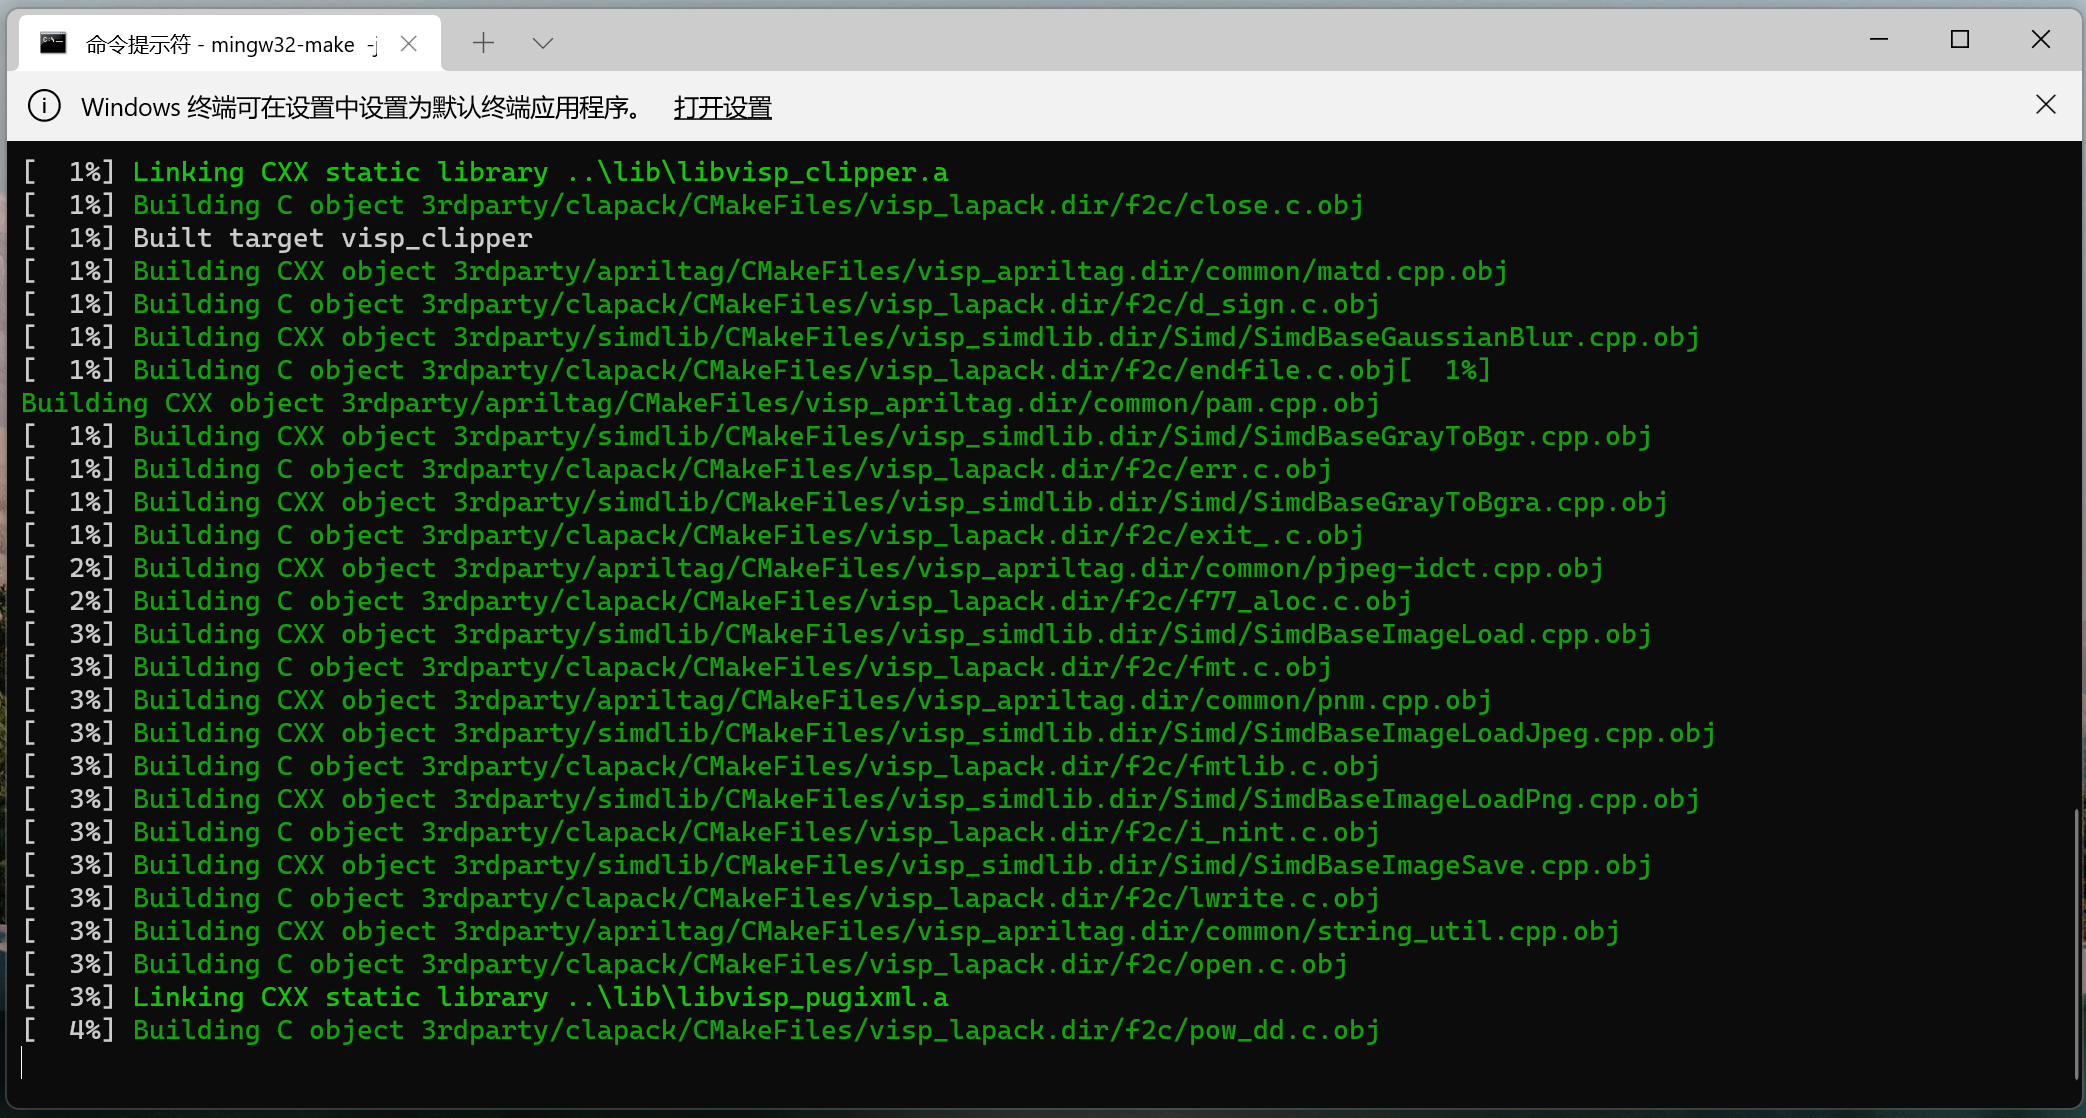Screen dimensions: 2086x1118
Task: Click the line building SimdBaseImageLoad.cpp.obj
Action: click(x=837, y=634)
